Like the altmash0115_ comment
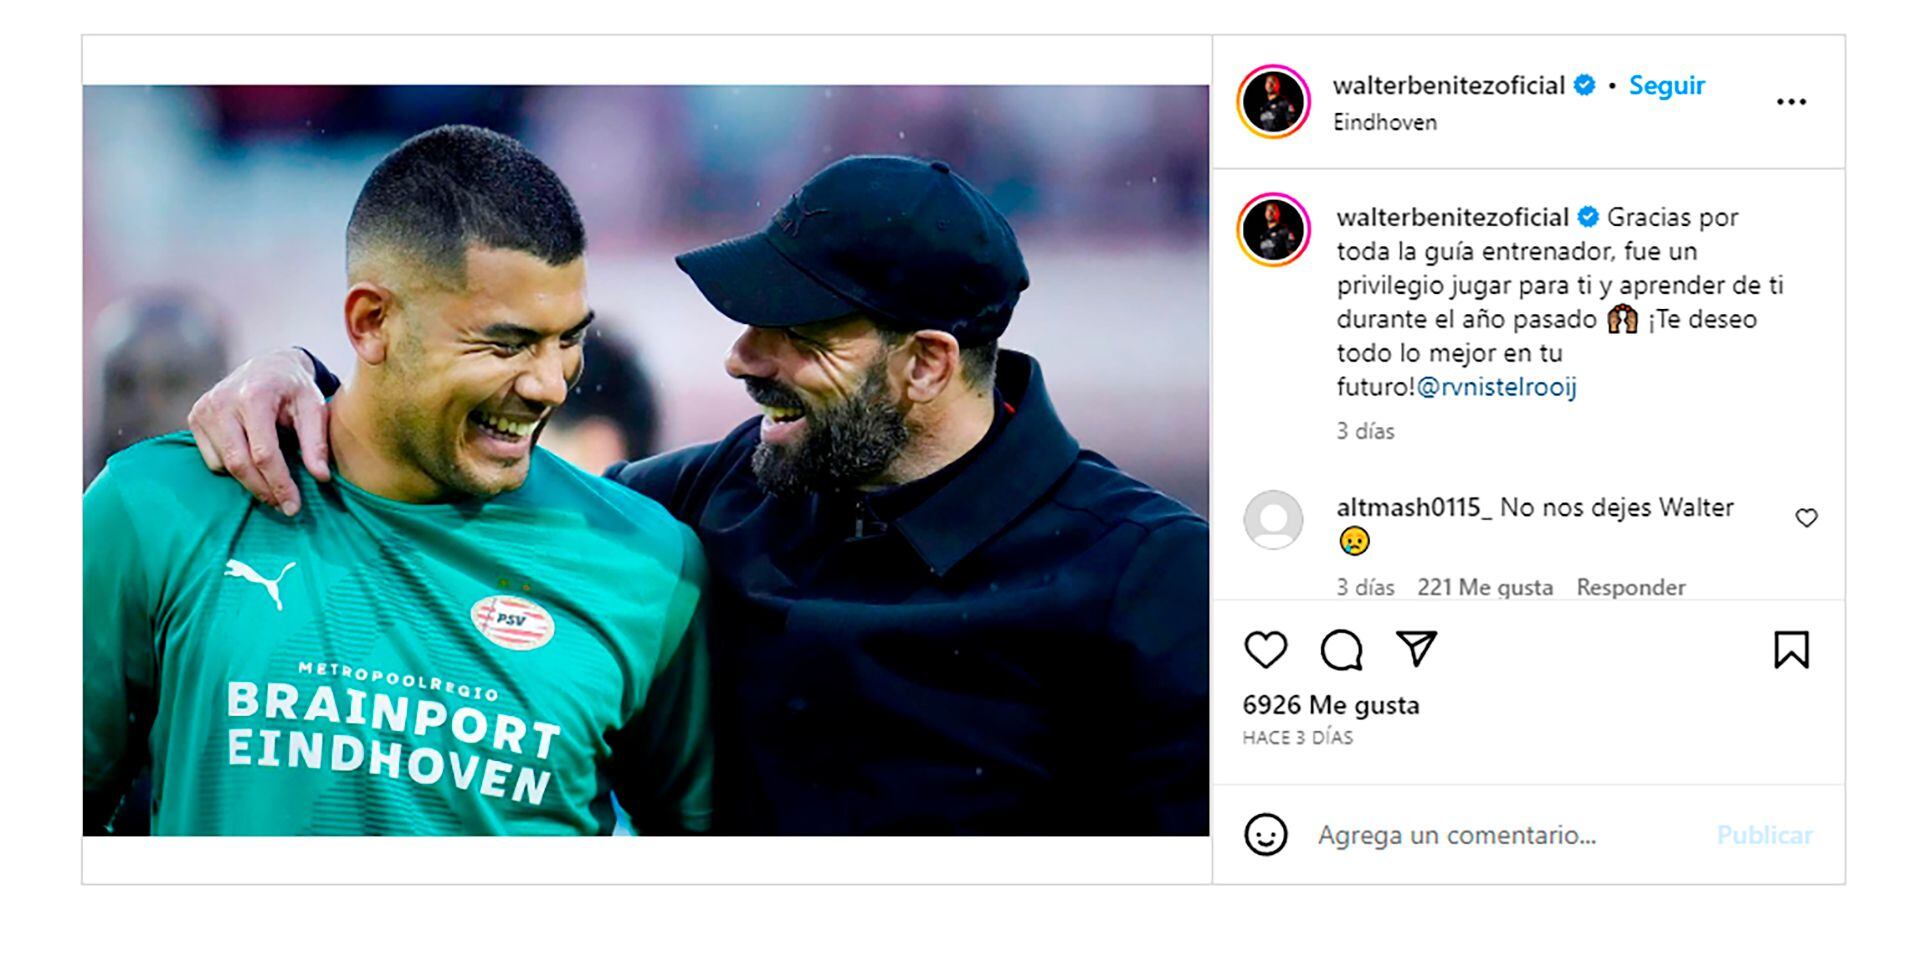This screenshot has height=957, width=1920. tap(1806, 518)
